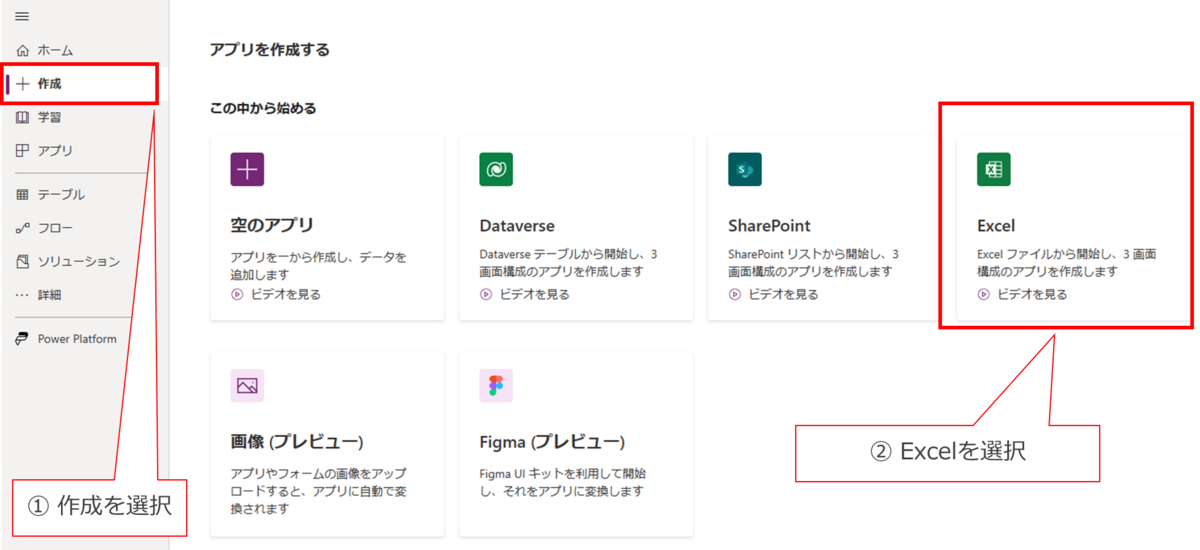The image size is (1200, 550).
Task: Click the 空のアプリ card description text
Action: (x=319, y=265)
